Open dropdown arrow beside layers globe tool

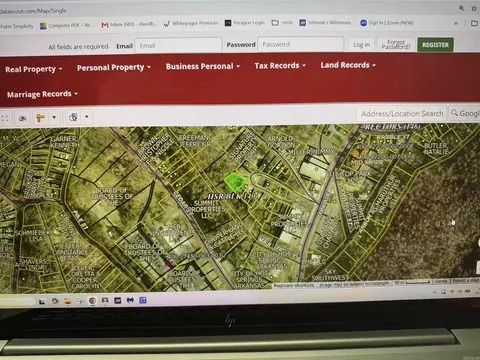(x=87, y=117)
